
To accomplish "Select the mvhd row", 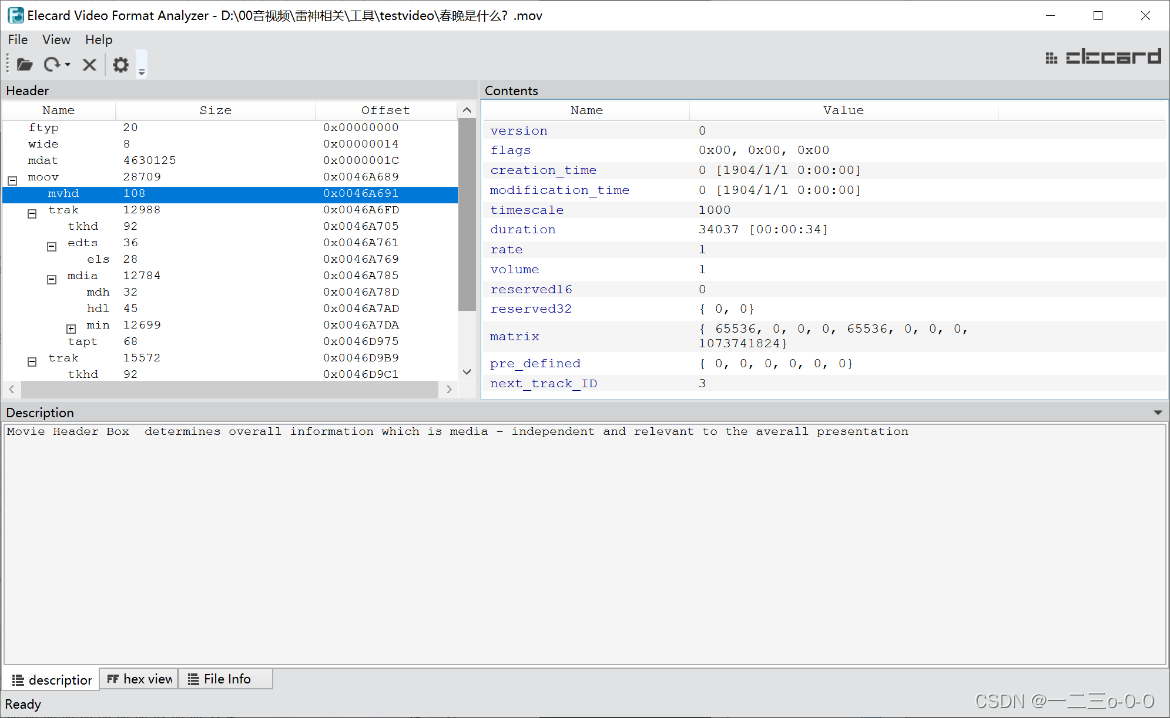I will (230, 193).
